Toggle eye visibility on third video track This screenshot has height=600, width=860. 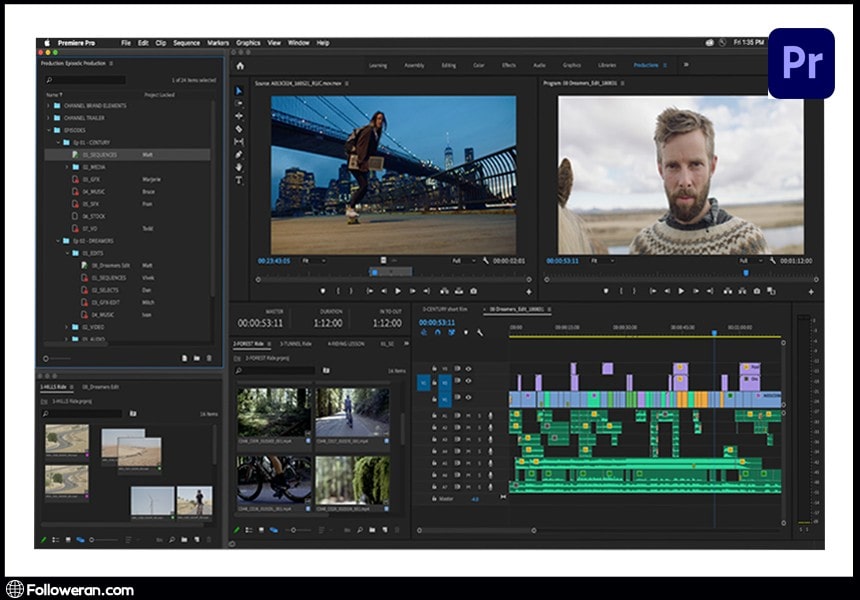point(468,396)
